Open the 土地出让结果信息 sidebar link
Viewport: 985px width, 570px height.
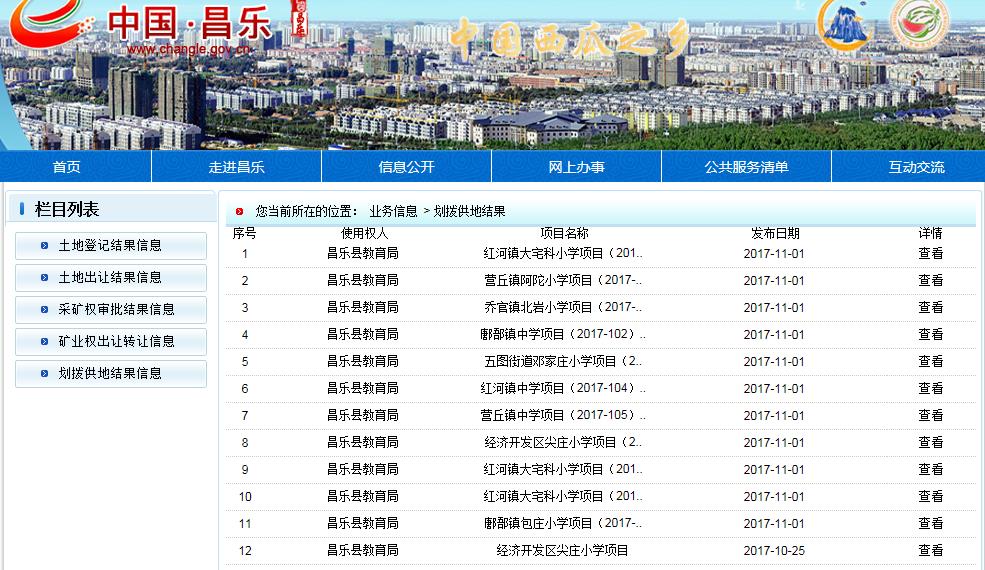click(110, 278)
